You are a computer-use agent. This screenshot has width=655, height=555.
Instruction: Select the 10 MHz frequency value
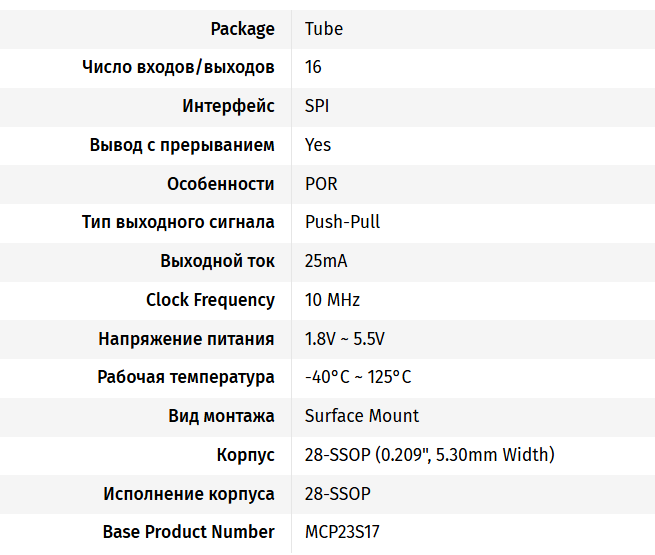click(332, 300)
